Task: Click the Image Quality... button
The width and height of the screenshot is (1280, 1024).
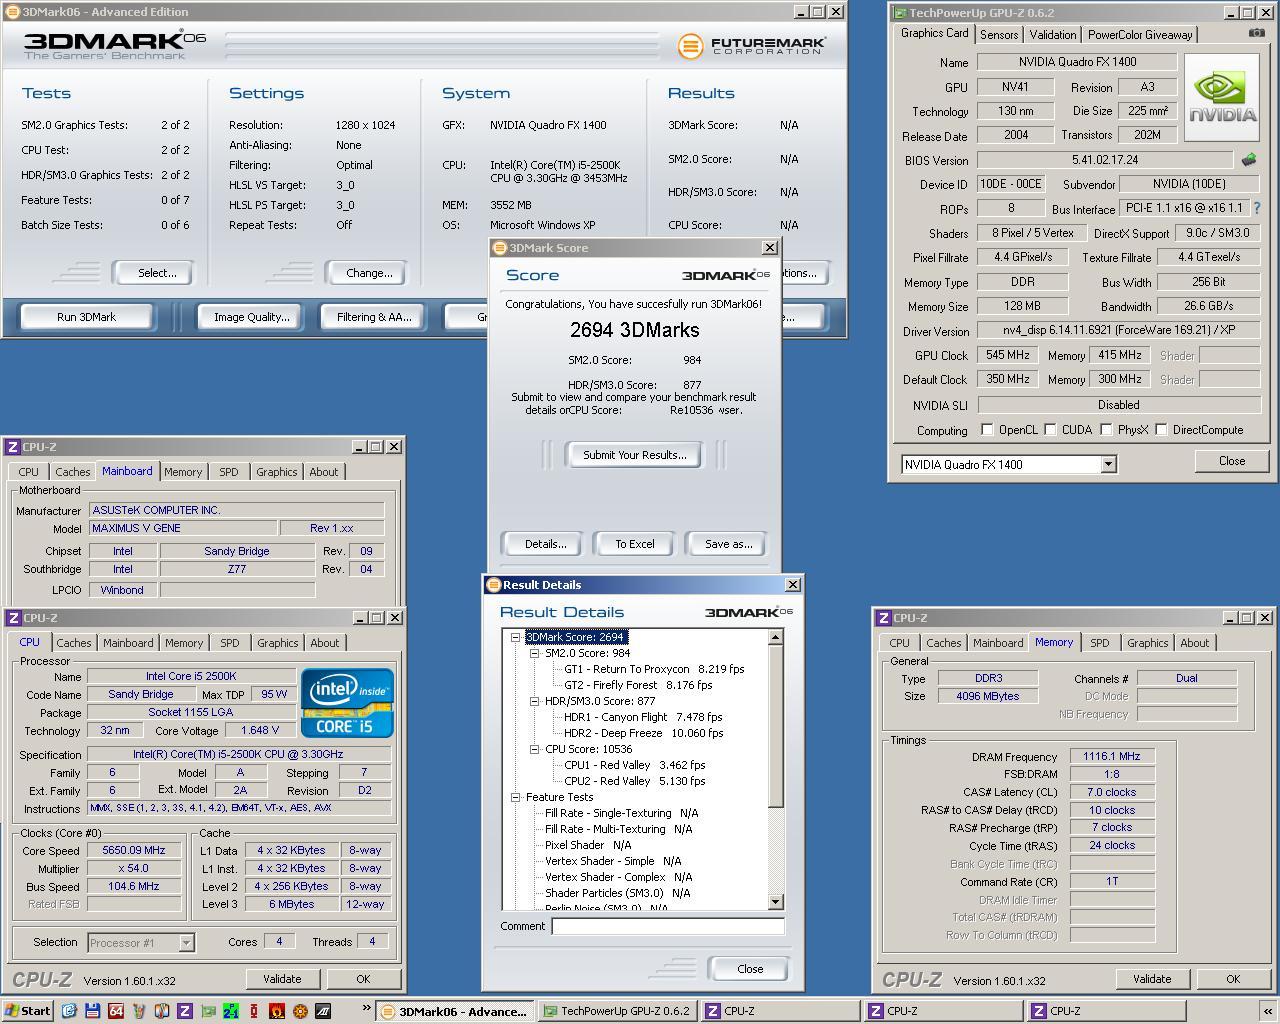Action: pos(252,317)
